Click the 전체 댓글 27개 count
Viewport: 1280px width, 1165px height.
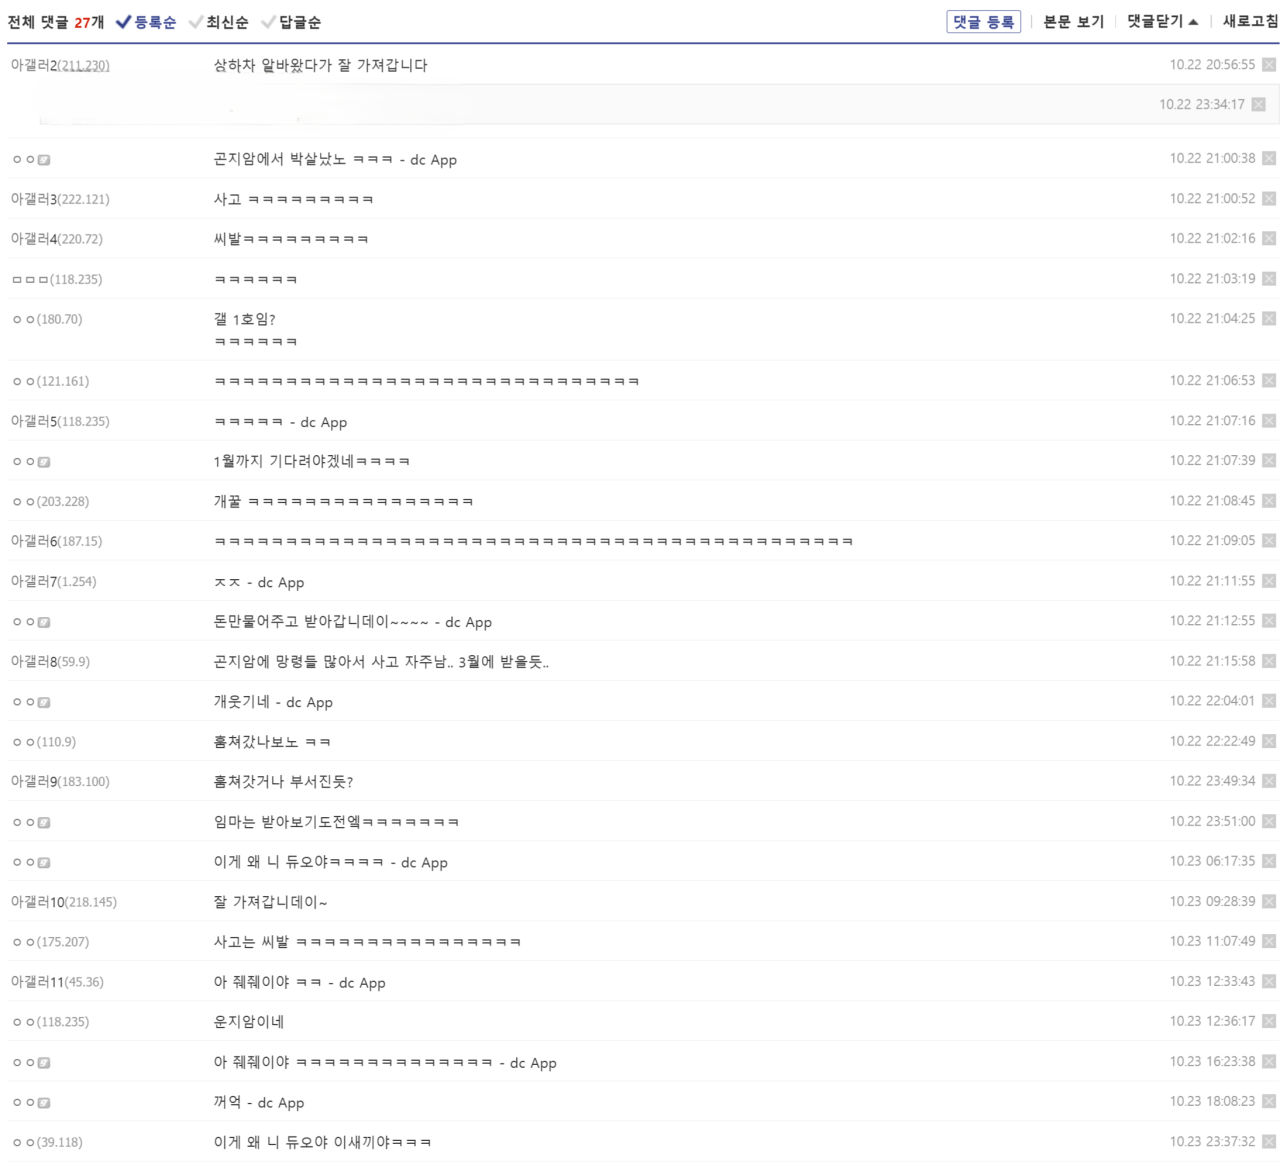click(x=56, y=22)
